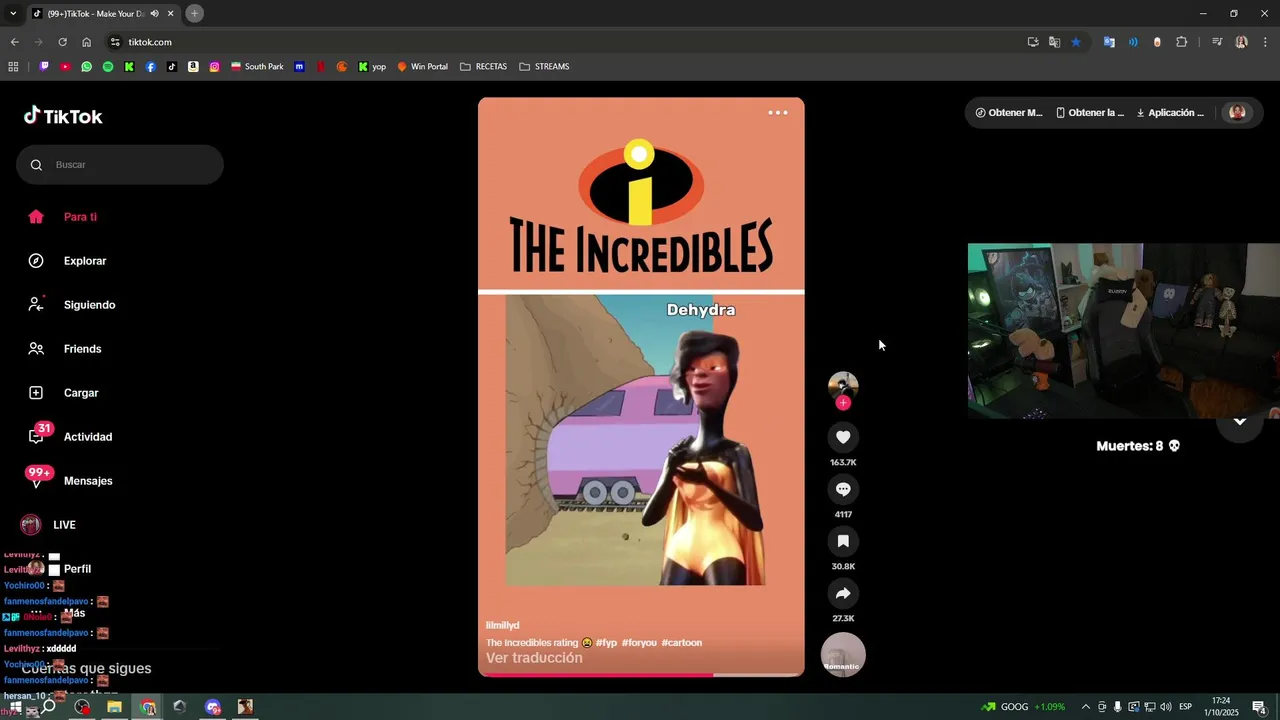
Task: Reload the page
Action: 62,42
